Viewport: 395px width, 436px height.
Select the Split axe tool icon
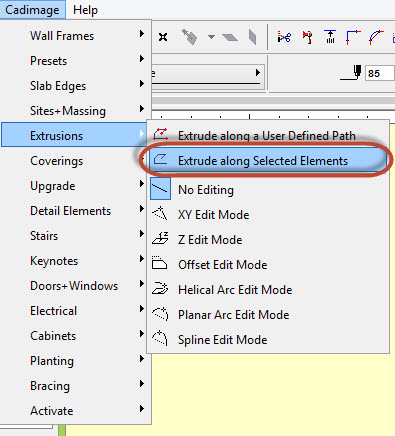click(307, 37)
